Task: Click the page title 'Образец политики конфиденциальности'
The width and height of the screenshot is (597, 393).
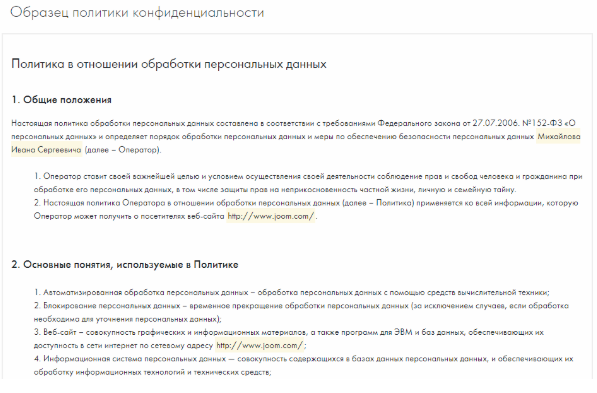Action: (137, 13)
